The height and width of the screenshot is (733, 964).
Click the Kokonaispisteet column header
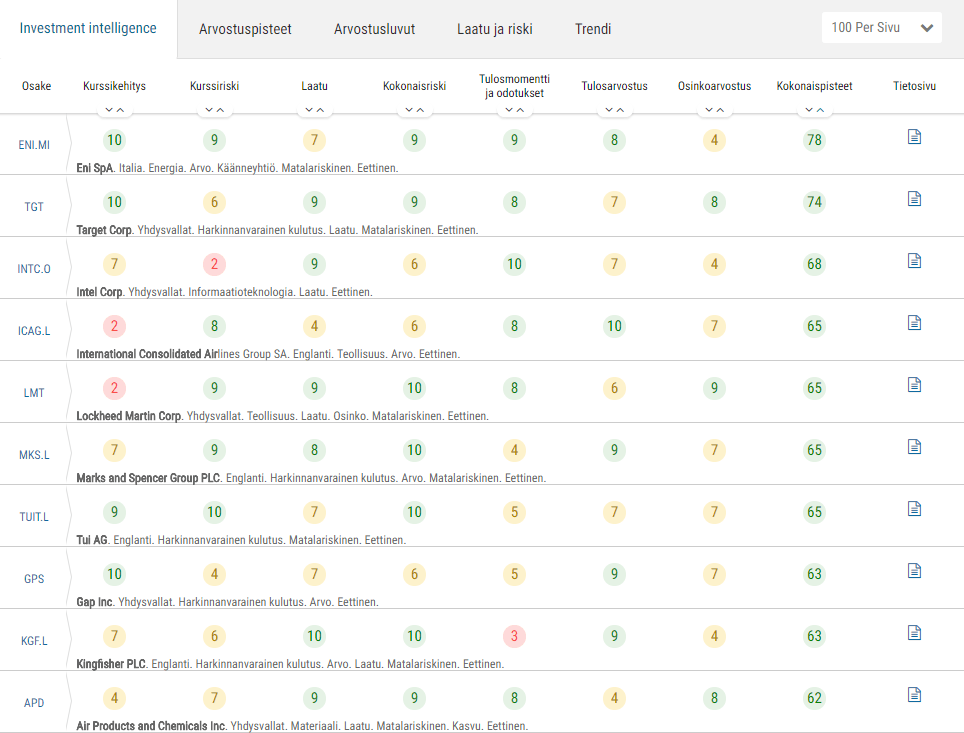tap(815, 86)
